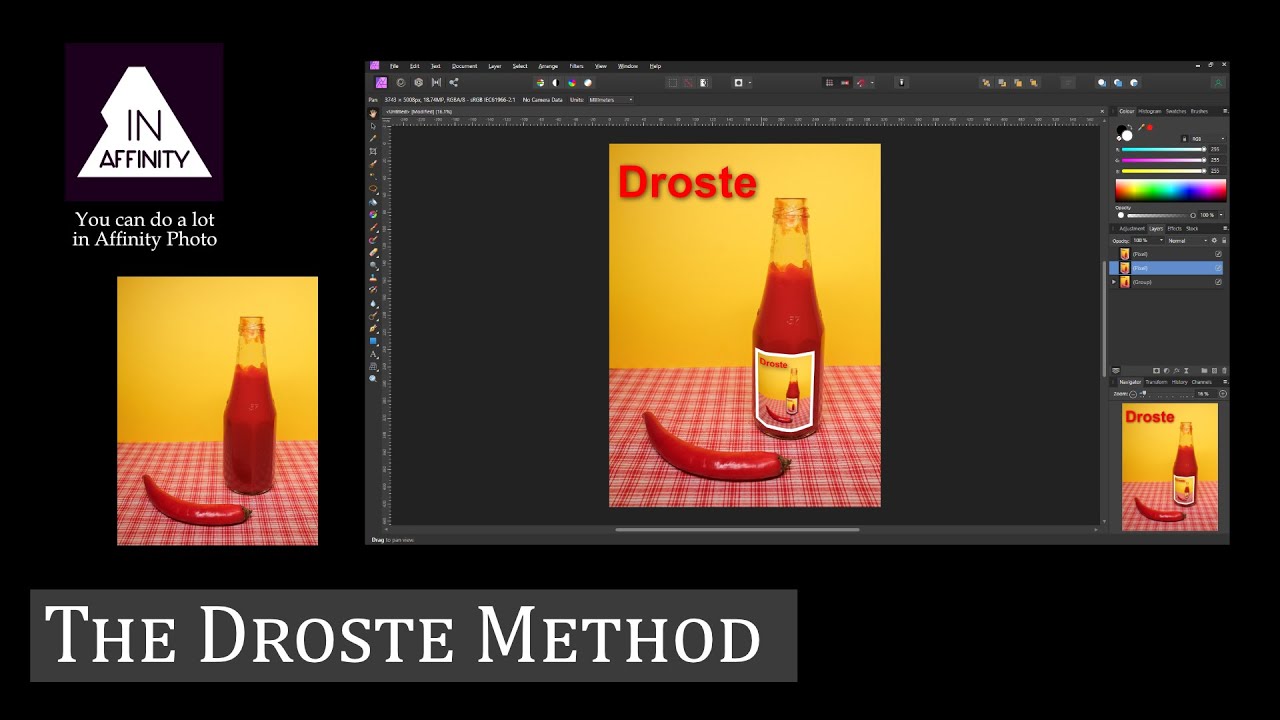Apply Auto Levels from toolbar

pos(540,83)
